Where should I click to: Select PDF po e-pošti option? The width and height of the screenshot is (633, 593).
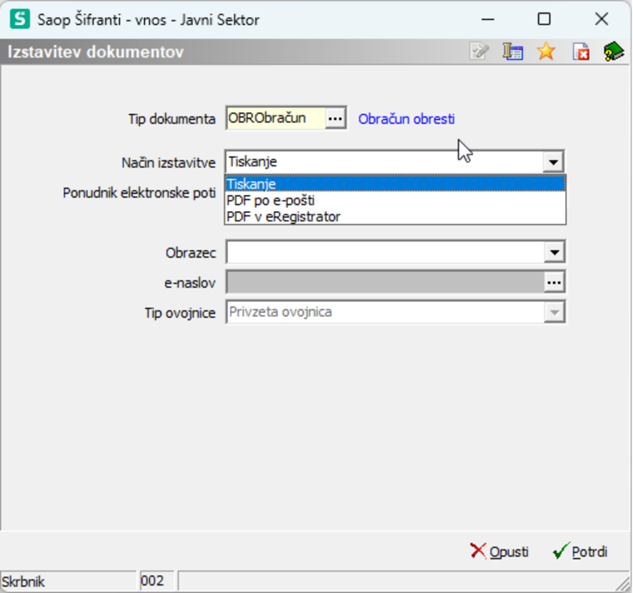point(395,200)
